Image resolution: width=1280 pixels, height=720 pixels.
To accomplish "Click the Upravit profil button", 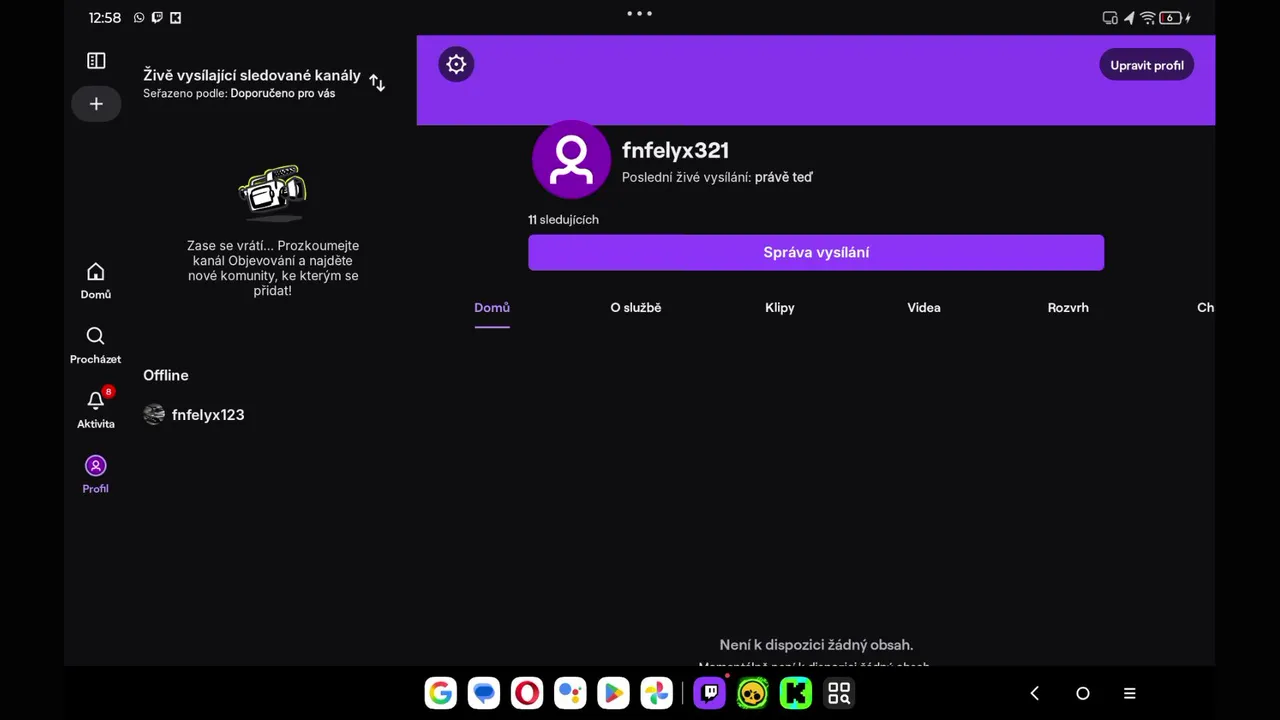I will (x=1146, y=65).
